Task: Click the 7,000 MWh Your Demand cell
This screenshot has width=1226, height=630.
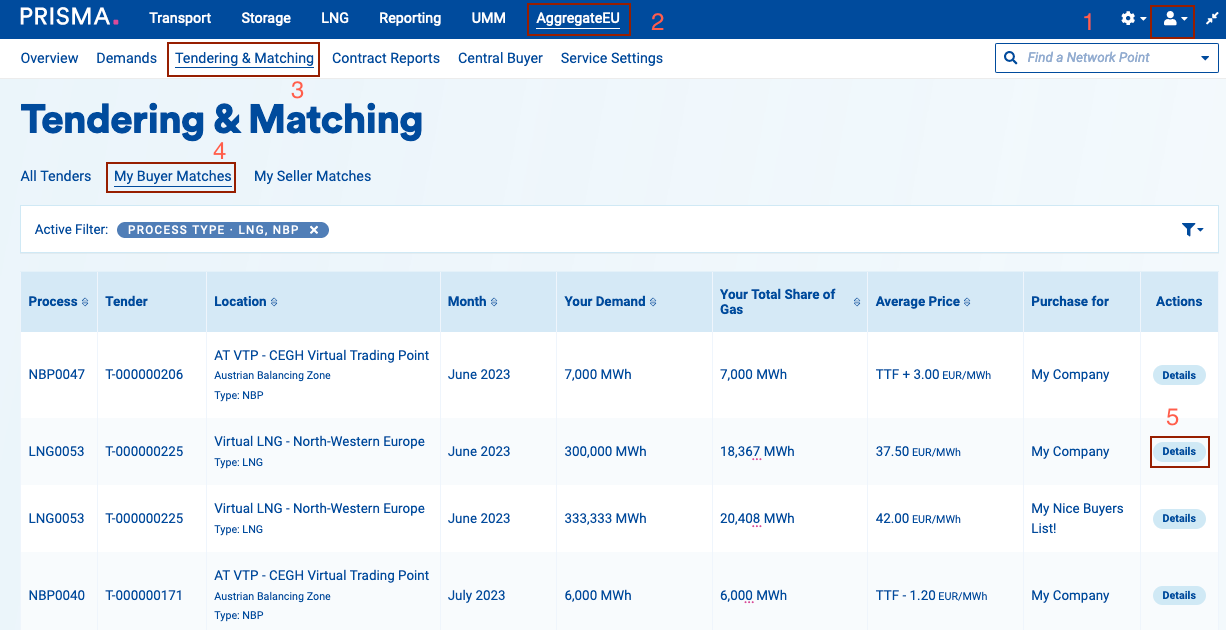Action: (598, 375)
